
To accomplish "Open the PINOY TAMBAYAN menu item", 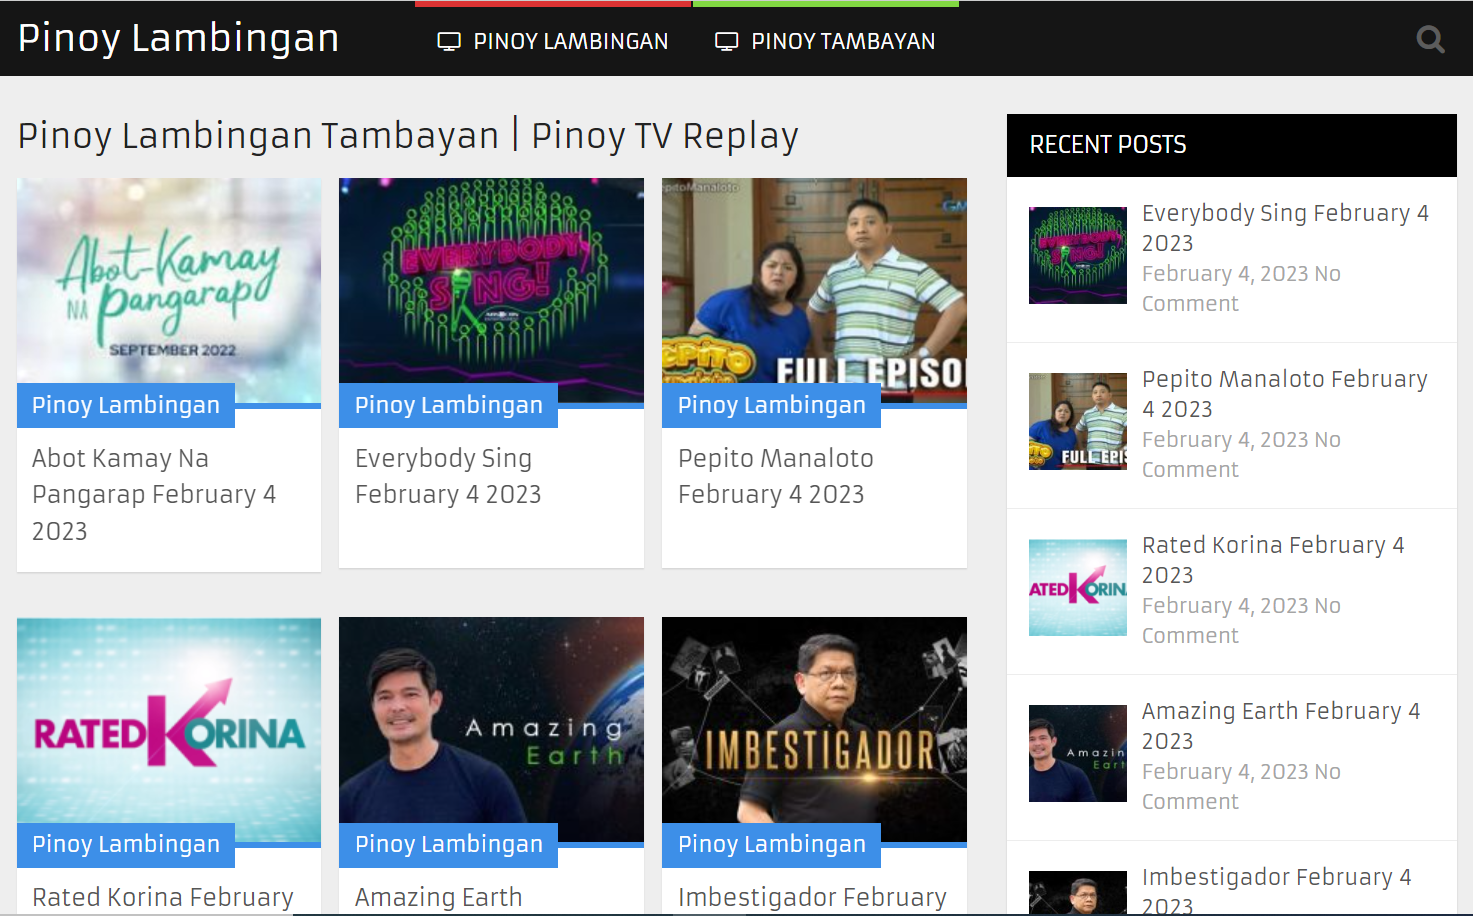I will [826, 41].
